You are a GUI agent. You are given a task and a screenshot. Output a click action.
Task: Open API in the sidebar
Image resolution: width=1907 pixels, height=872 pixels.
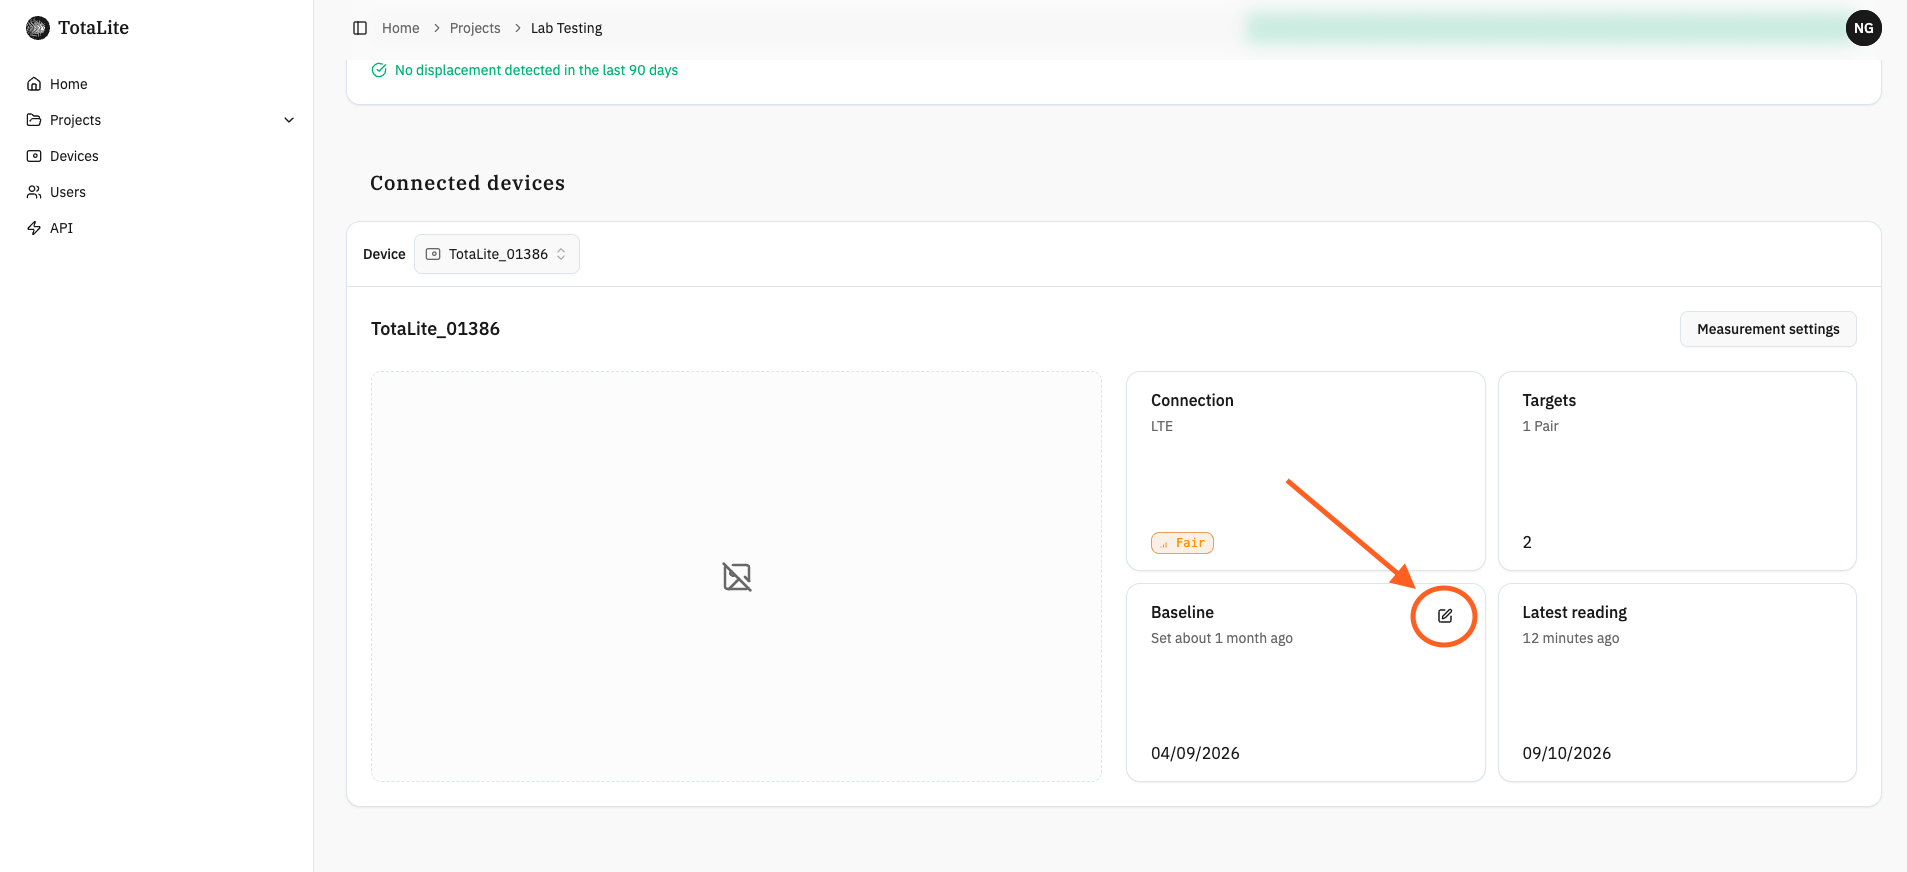coord(61,228)
